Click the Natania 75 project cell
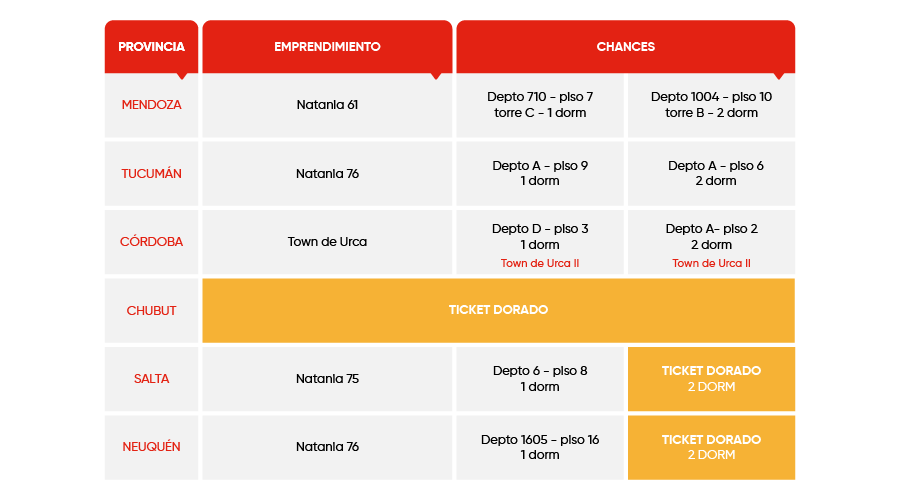The width and height of the screenshot is (900, 500). pos(327,379)
